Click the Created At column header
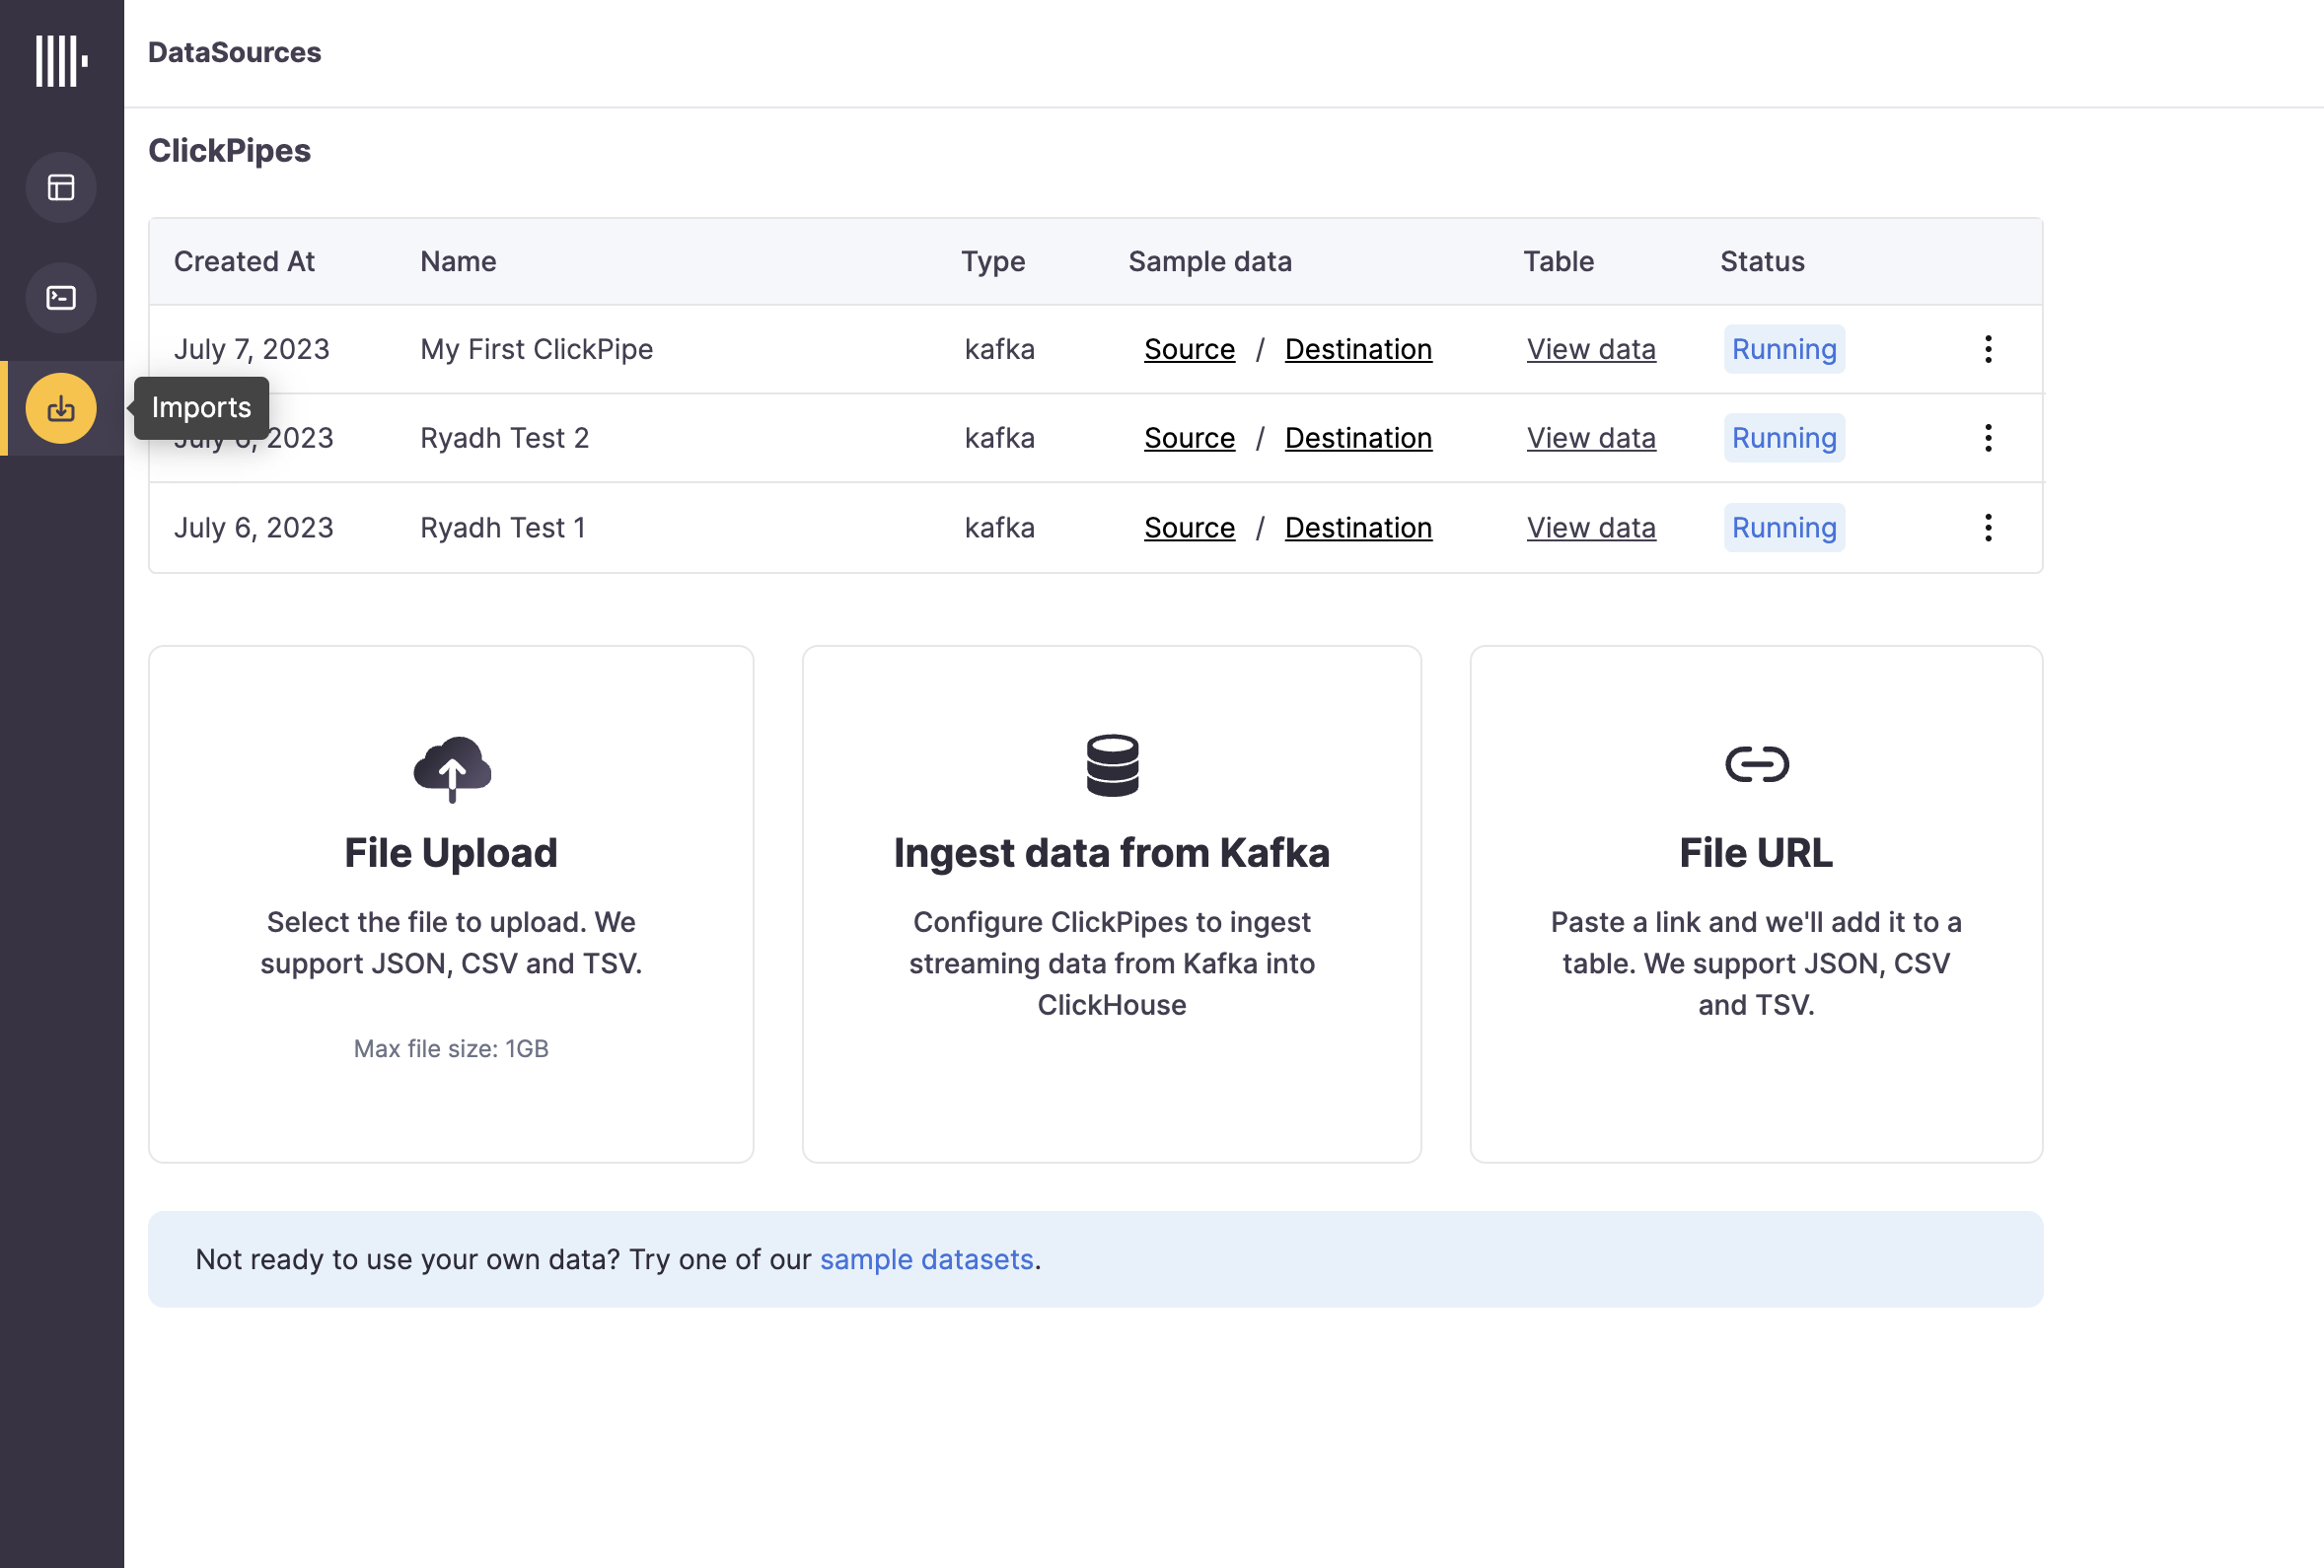 coord(244,262)
